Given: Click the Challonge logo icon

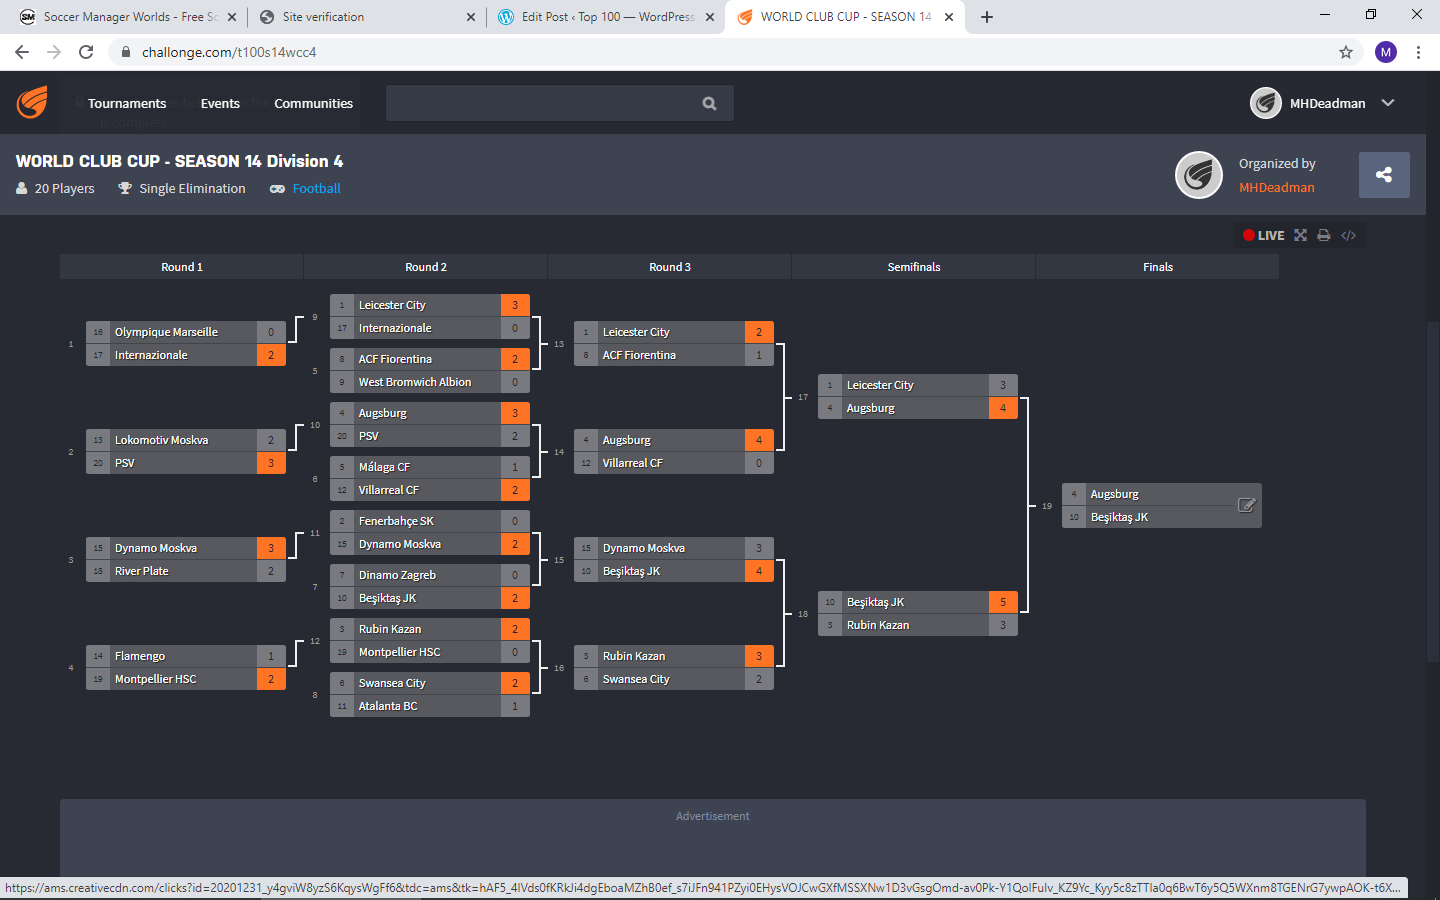Looking at the screenshot, I should (x=32, y=103).
